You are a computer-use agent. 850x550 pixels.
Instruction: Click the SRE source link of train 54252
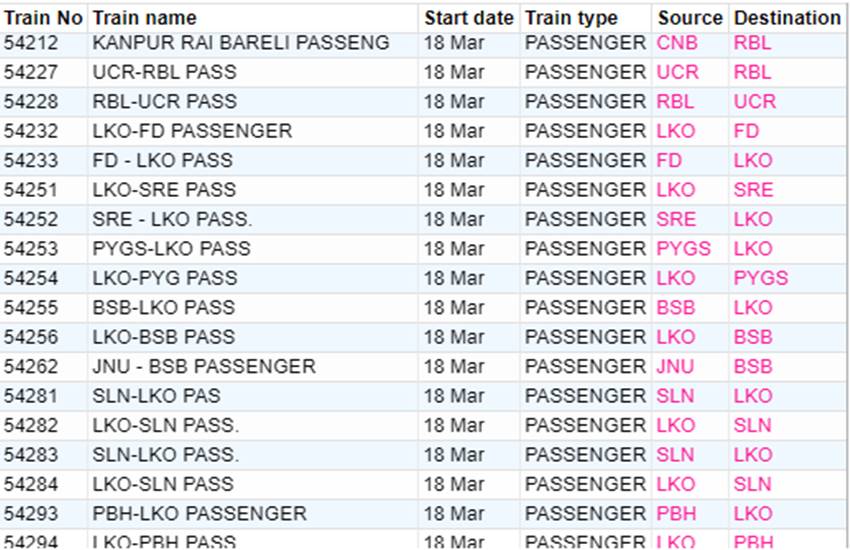(676, 219)
